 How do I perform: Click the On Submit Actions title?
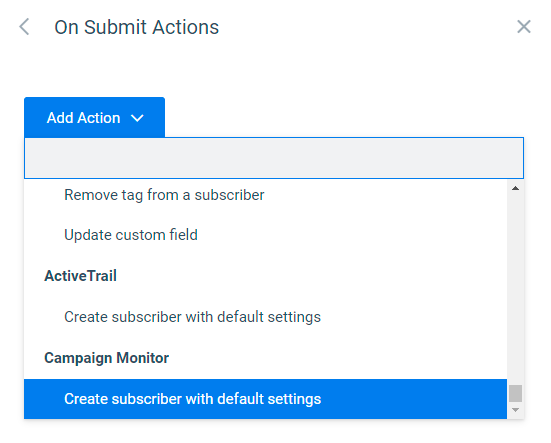(137, 27)
